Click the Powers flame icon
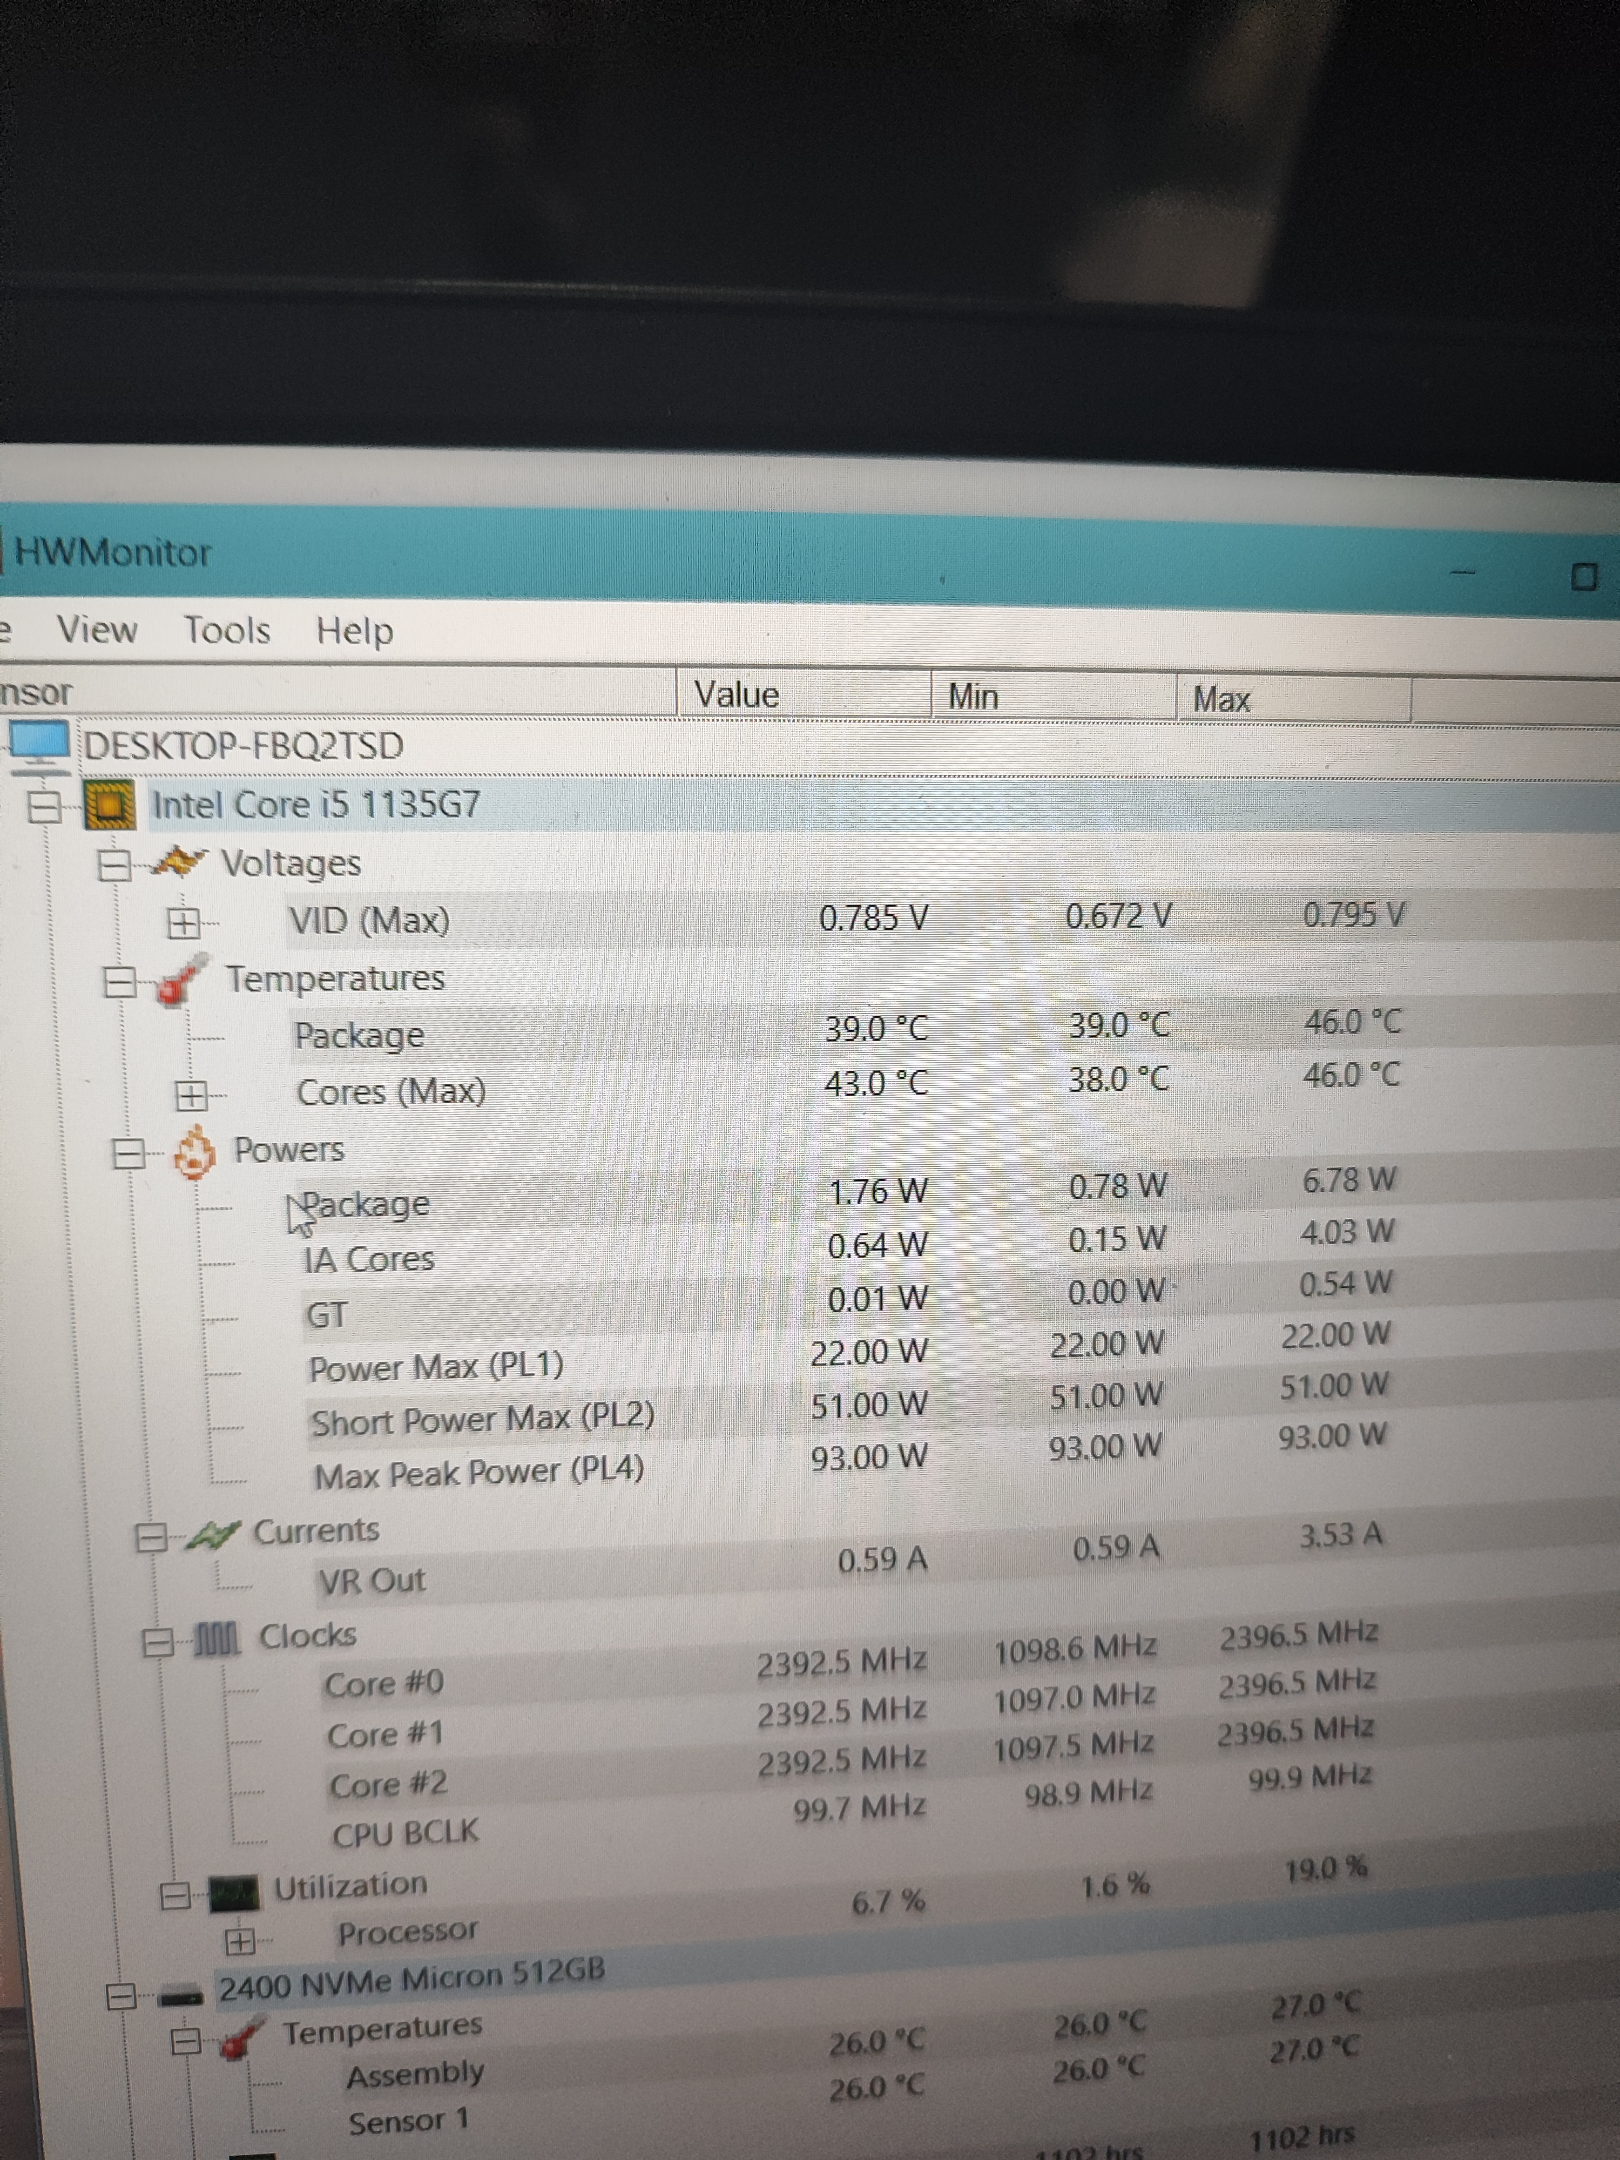This screenshot has height=2160, width=1620. (194, 1153)
